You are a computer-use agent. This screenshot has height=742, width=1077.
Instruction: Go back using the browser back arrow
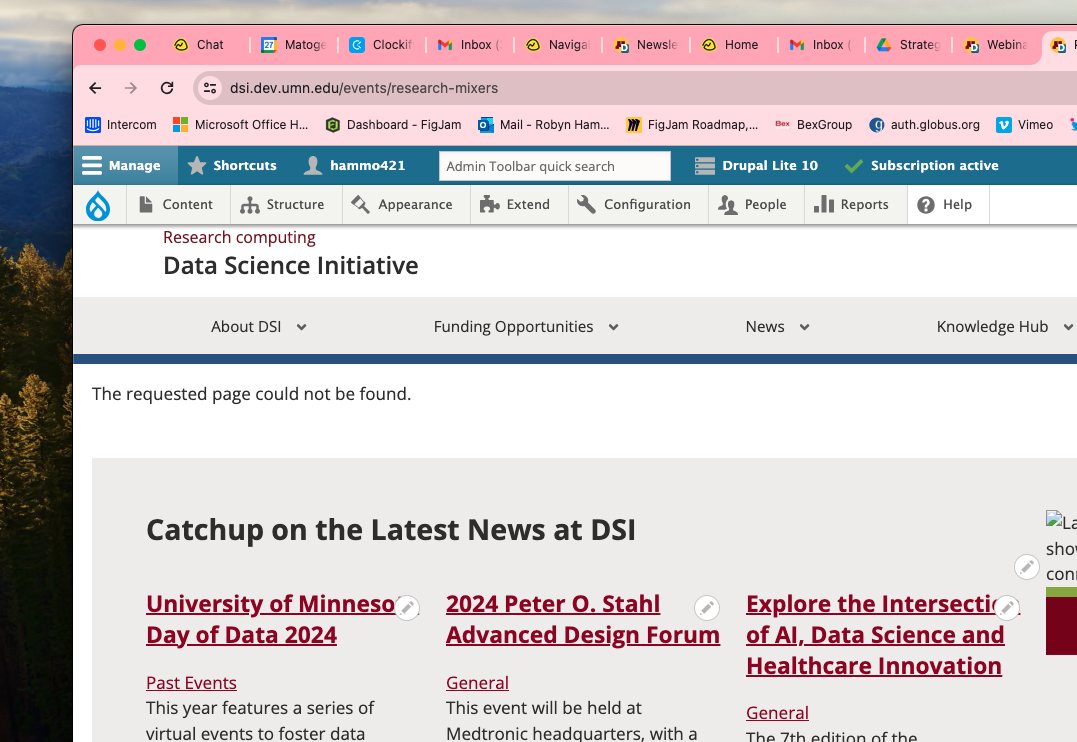[x=95, y=88]
